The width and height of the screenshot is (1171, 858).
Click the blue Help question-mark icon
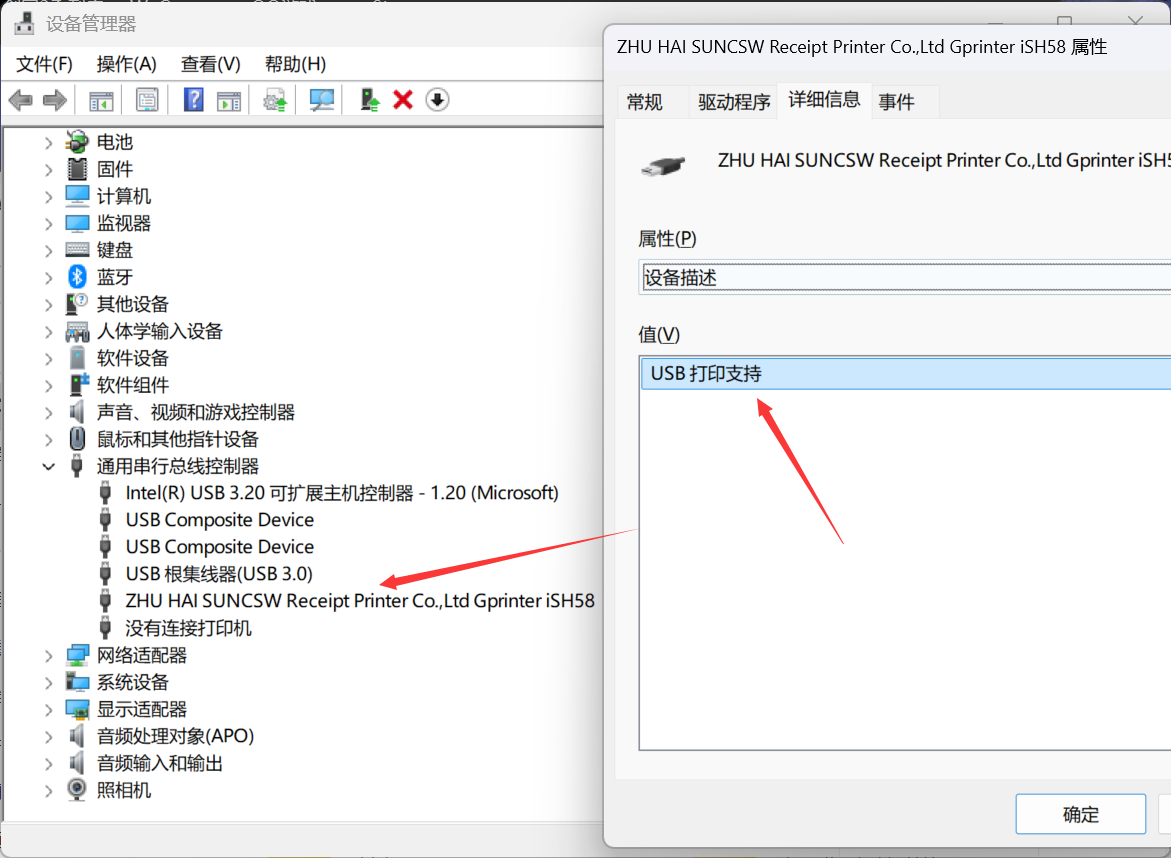pos(193,99)
